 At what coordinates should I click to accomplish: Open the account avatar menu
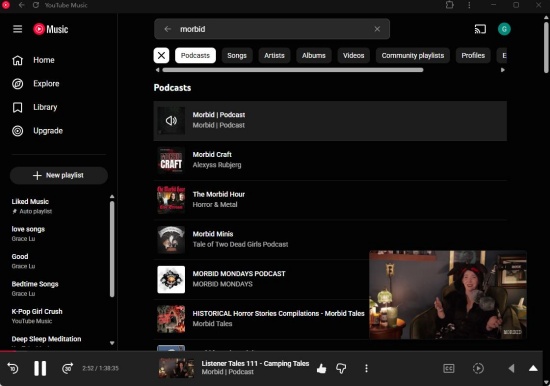pyautogui.click(x=504, y=29)
